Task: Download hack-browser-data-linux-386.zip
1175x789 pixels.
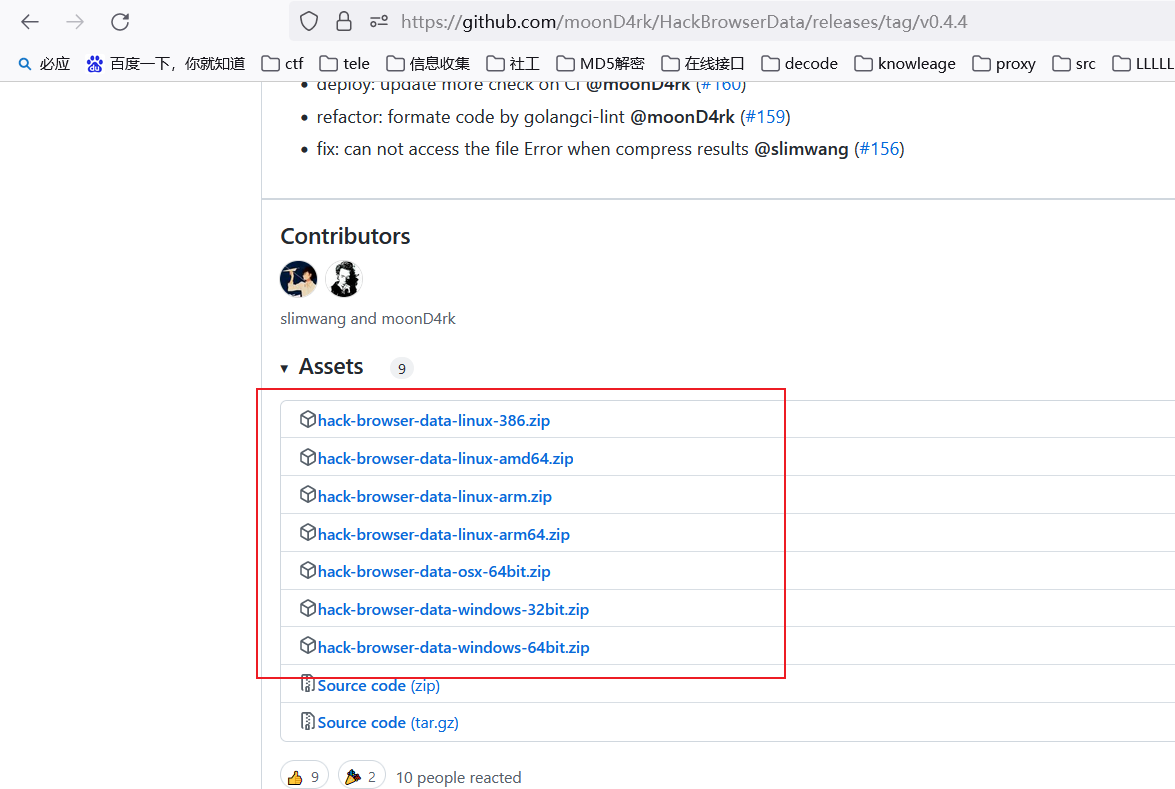Action: [x=433, y=420]
